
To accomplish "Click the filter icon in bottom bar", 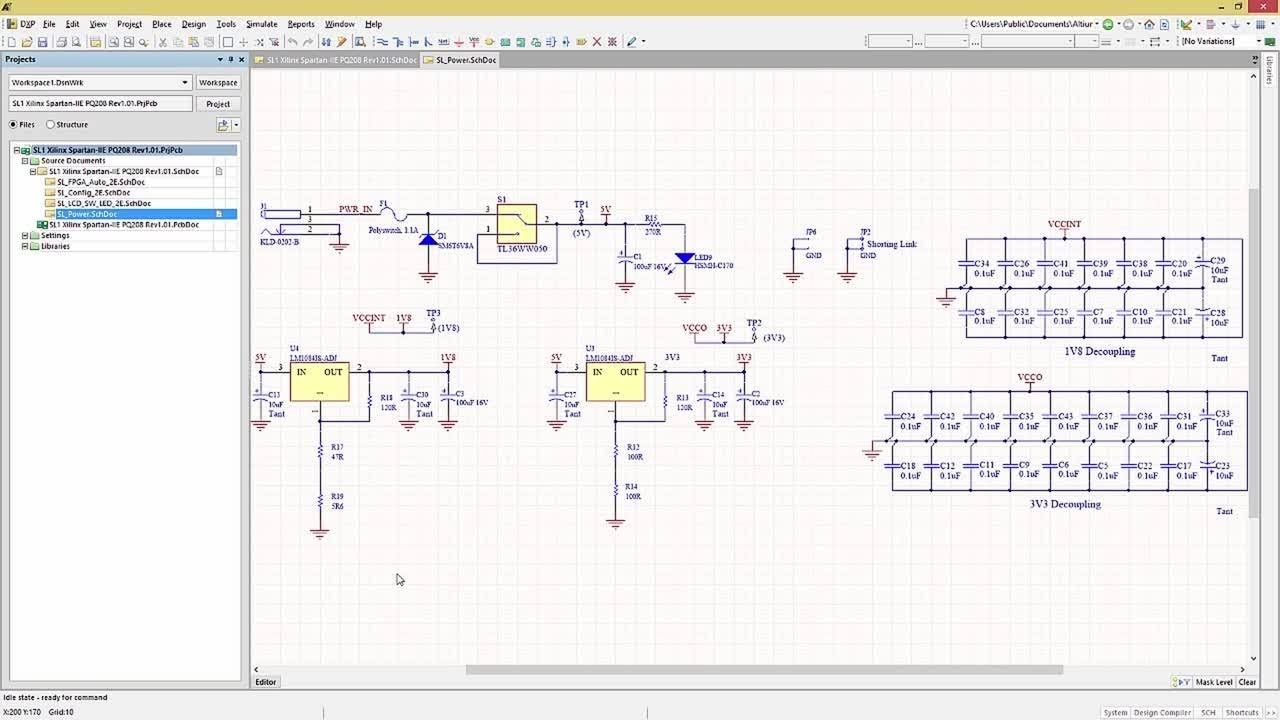I will [1181, 682].
